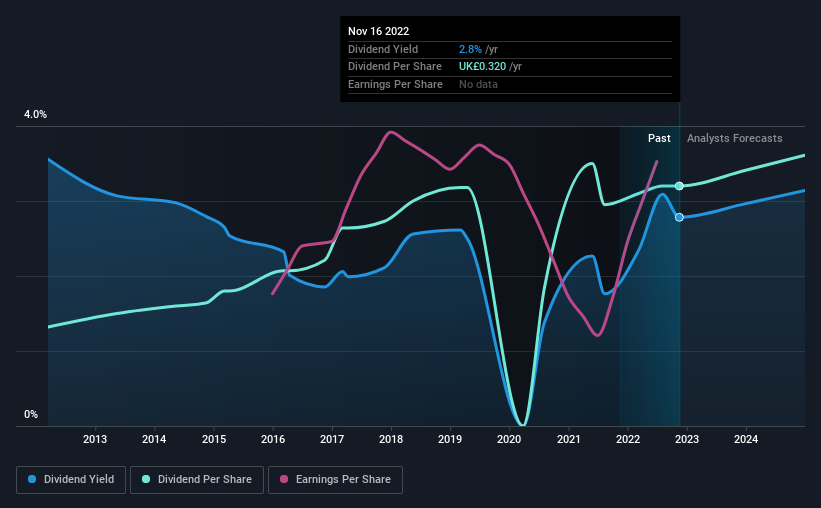This screenshot has width=821, height=508.
Task: Click the 2021 x-axis label
Action: pyautogui.click(x=569, y=439)
